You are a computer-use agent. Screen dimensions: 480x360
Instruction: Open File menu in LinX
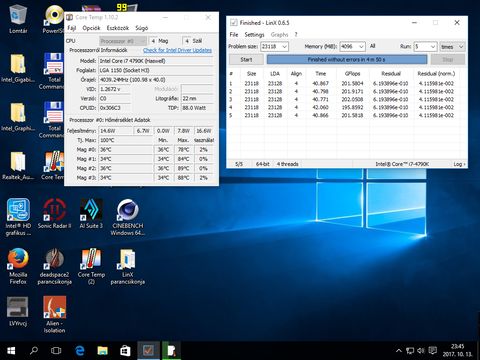234,34
